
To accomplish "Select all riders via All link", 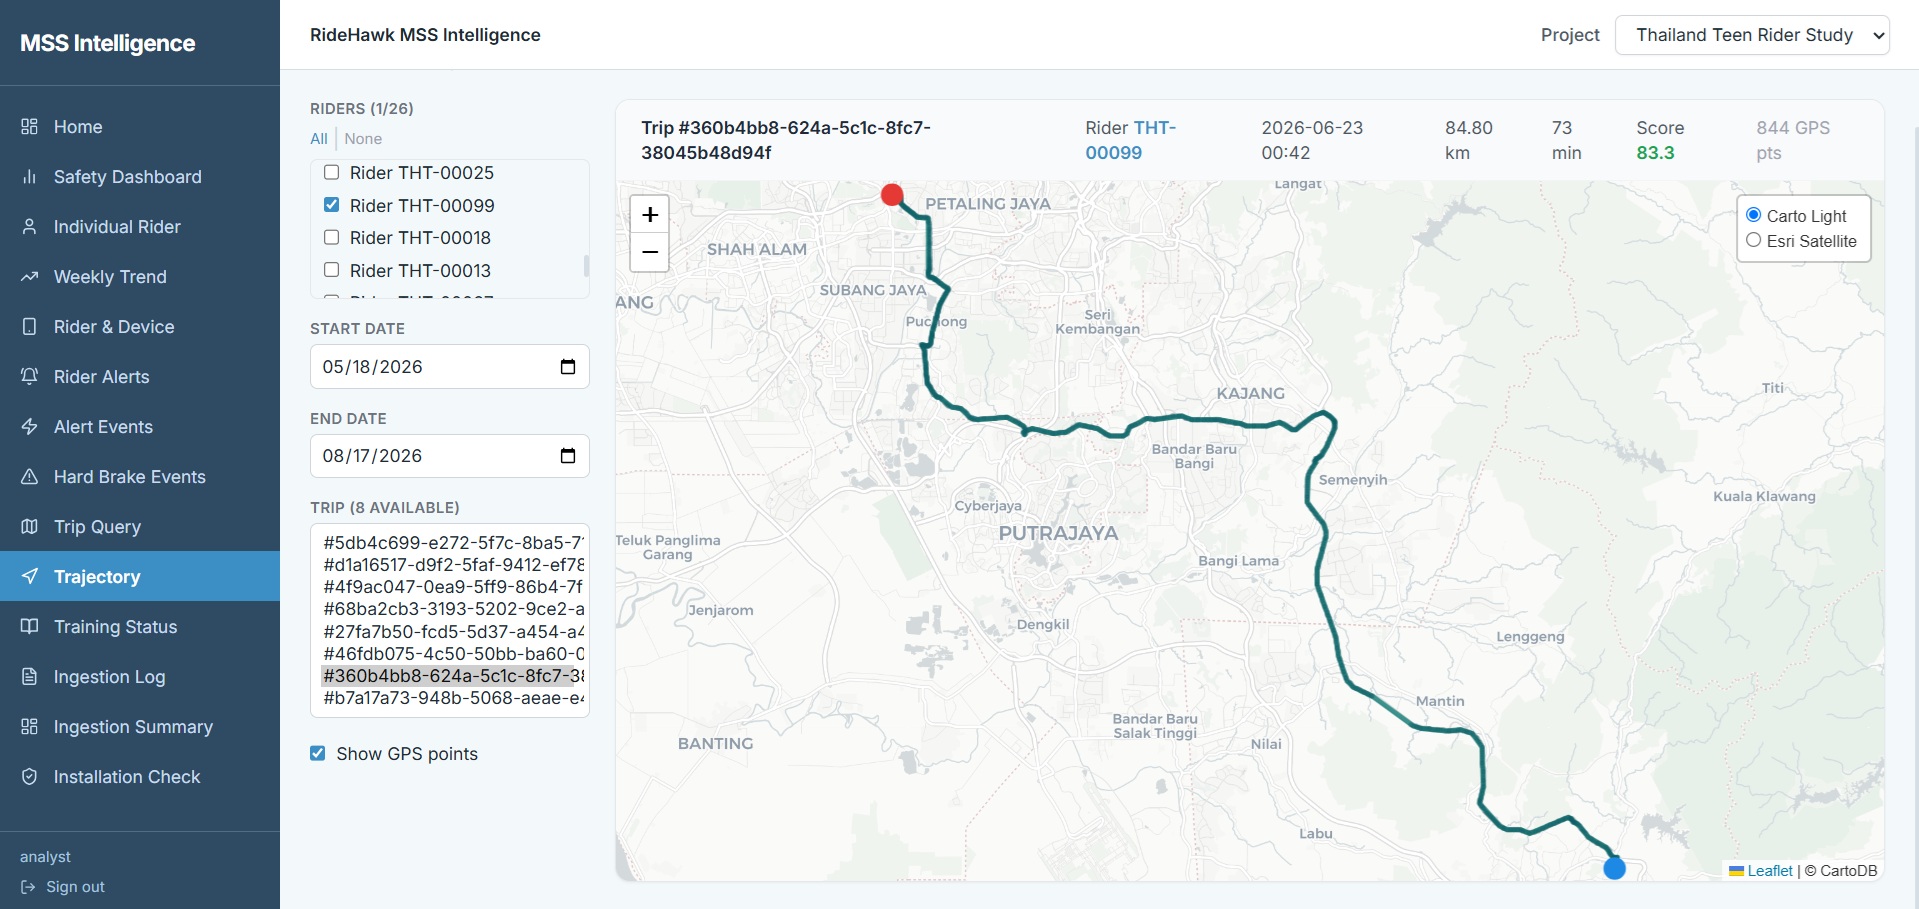I will tap(319, 139).
